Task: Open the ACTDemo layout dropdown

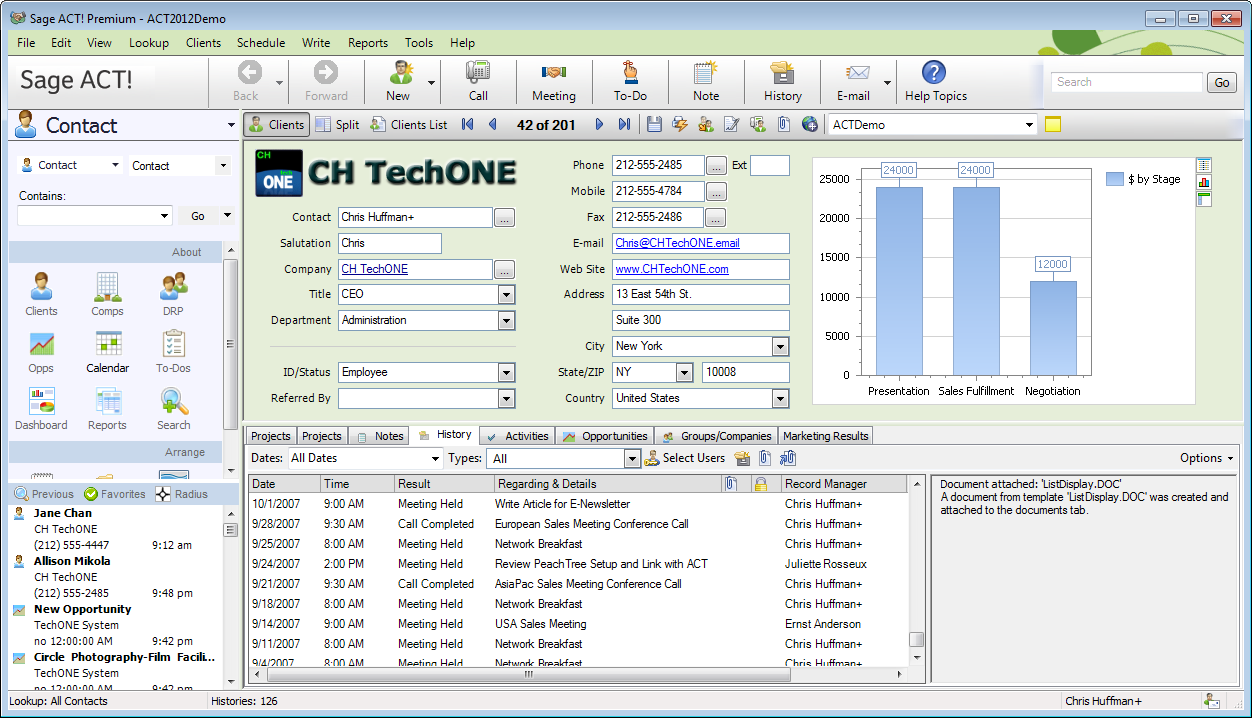Action: (1029, 125)
